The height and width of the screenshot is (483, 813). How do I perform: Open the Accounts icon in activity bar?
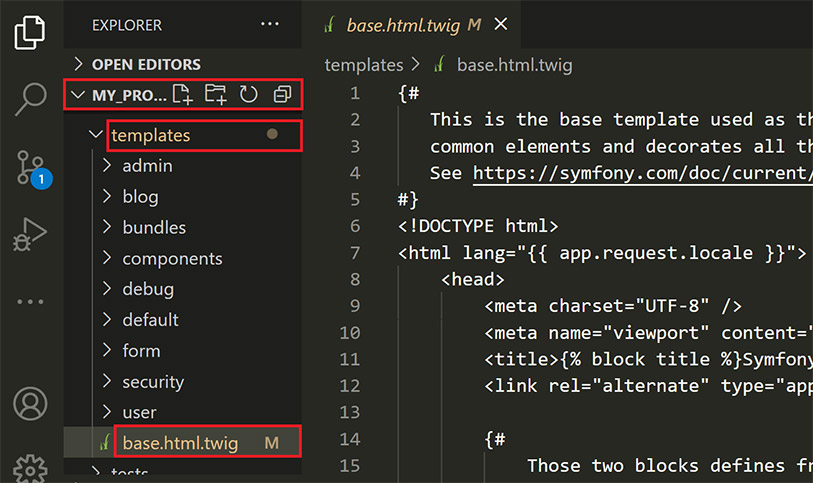[x=31, y=405]
